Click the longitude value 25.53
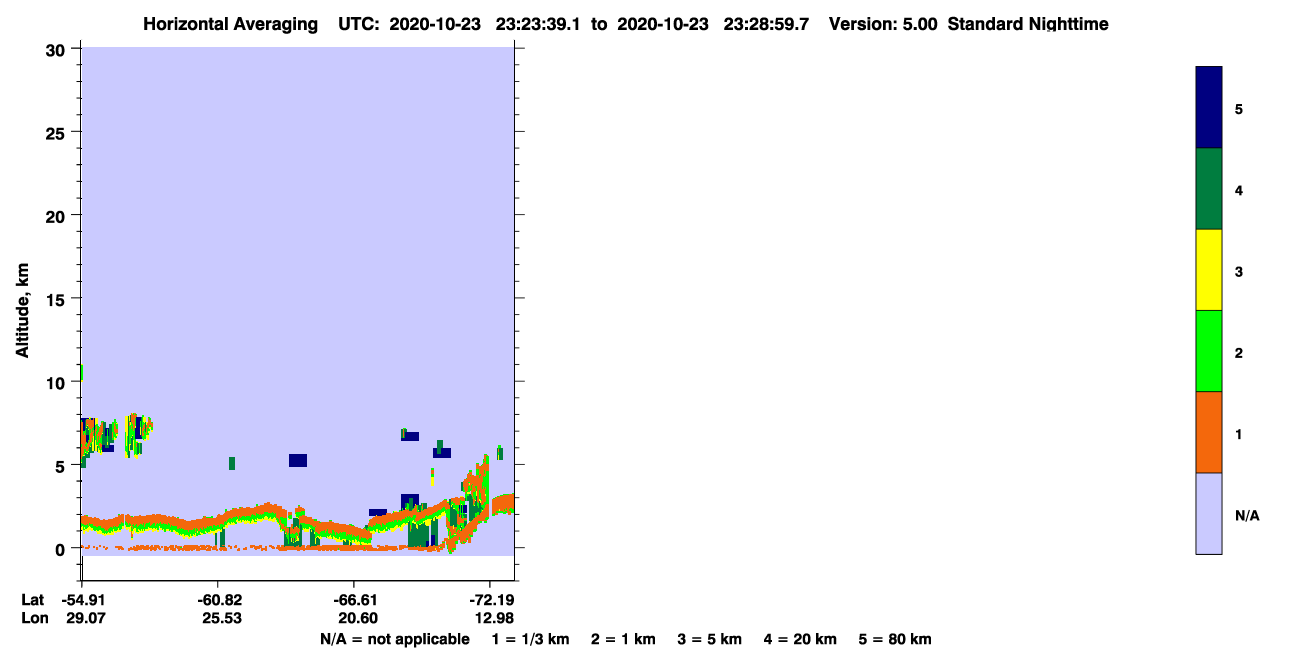 pos(221,619)
